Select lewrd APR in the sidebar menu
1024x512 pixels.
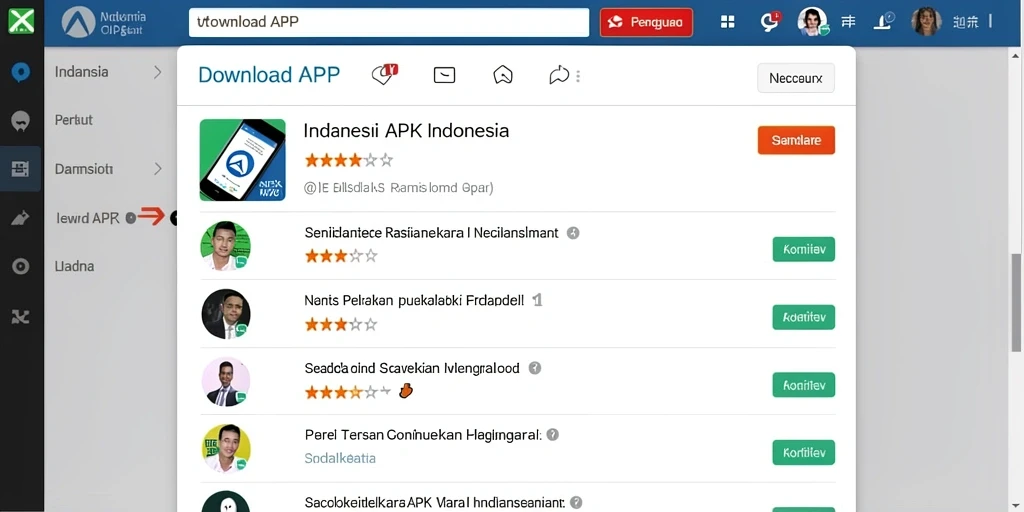coord(88,218)
